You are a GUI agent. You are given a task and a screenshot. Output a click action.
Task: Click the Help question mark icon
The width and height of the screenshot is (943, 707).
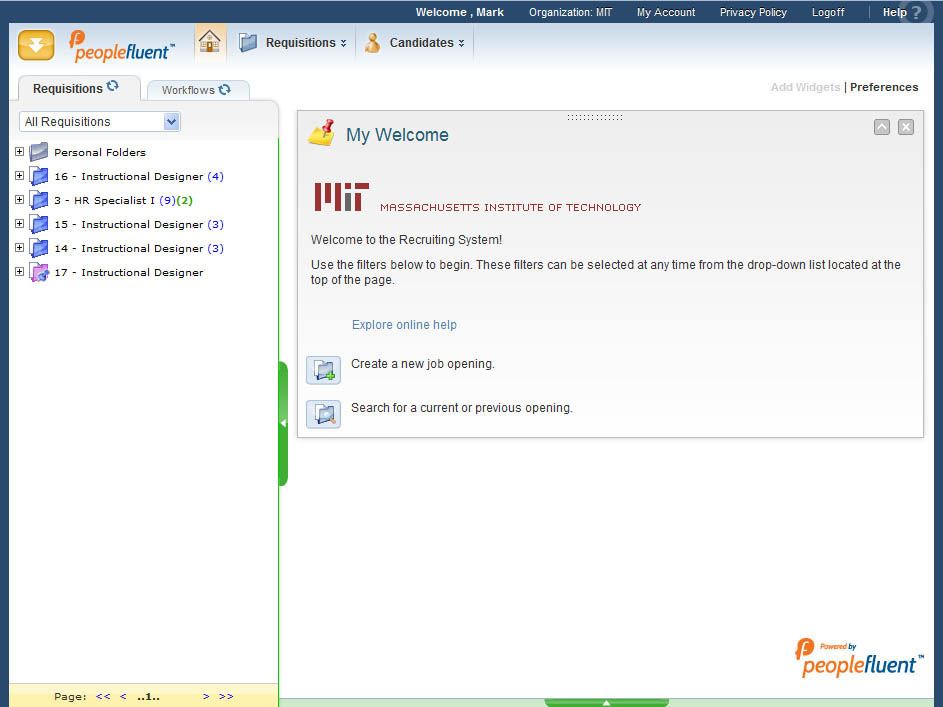pos(915,13)
